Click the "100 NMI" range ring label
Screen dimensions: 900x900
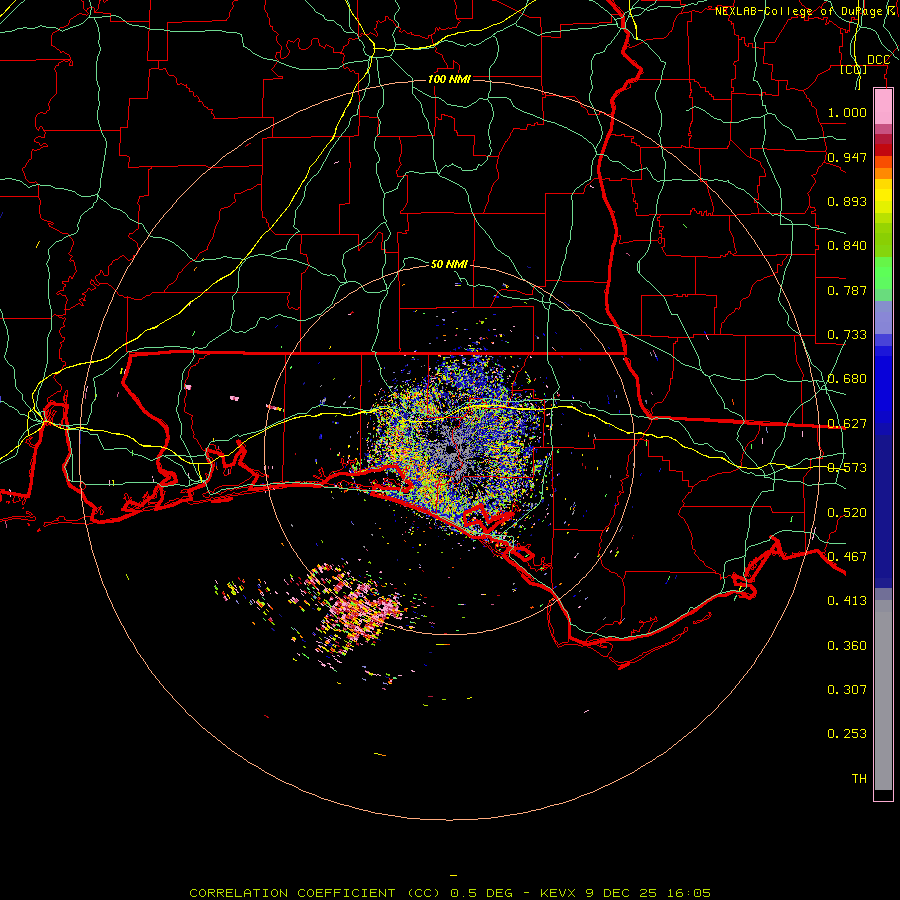click(x=449, y=79)
